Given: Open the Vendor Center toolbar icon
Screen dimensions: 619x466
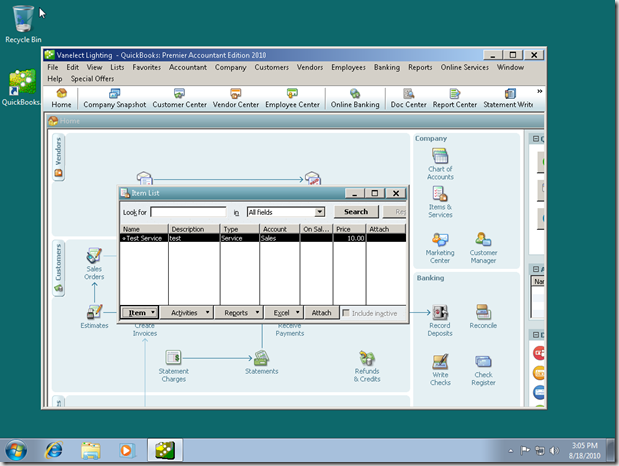Looking at the screenshot, I should click(236, 98).
